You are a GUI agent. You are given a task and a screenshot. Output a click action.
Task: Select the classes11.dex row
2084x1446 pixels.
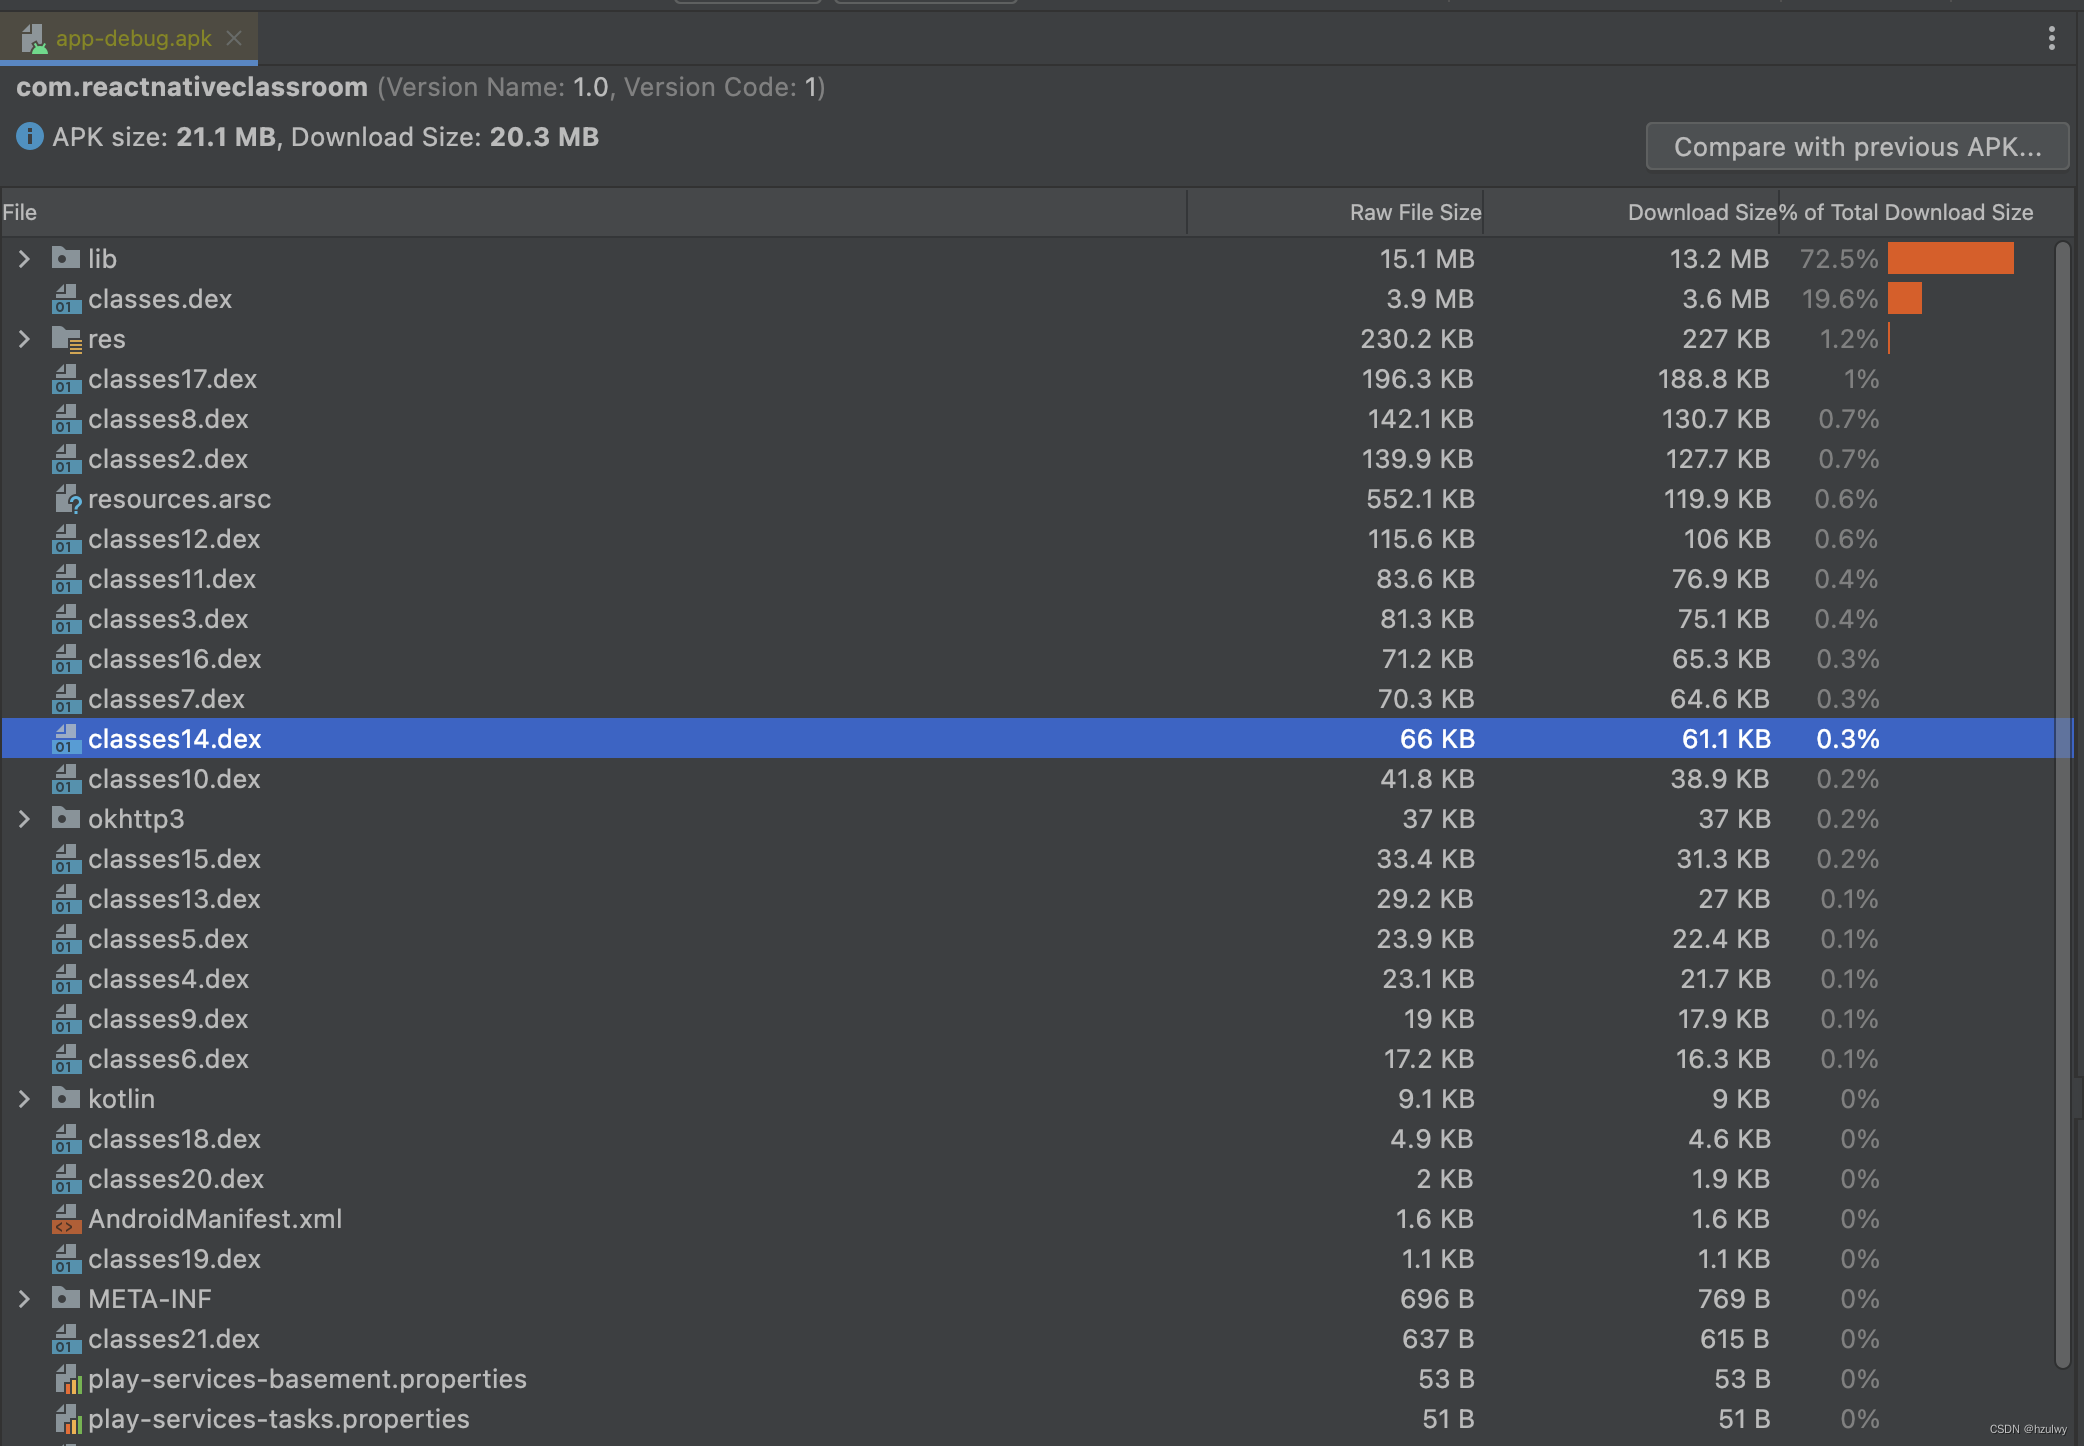1036,579
